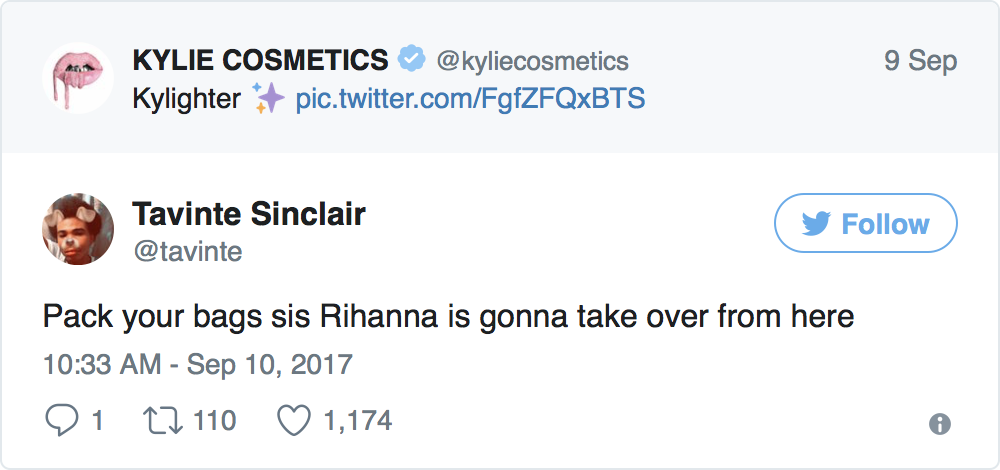Open the @tavinte handle

tap(187, 250)
